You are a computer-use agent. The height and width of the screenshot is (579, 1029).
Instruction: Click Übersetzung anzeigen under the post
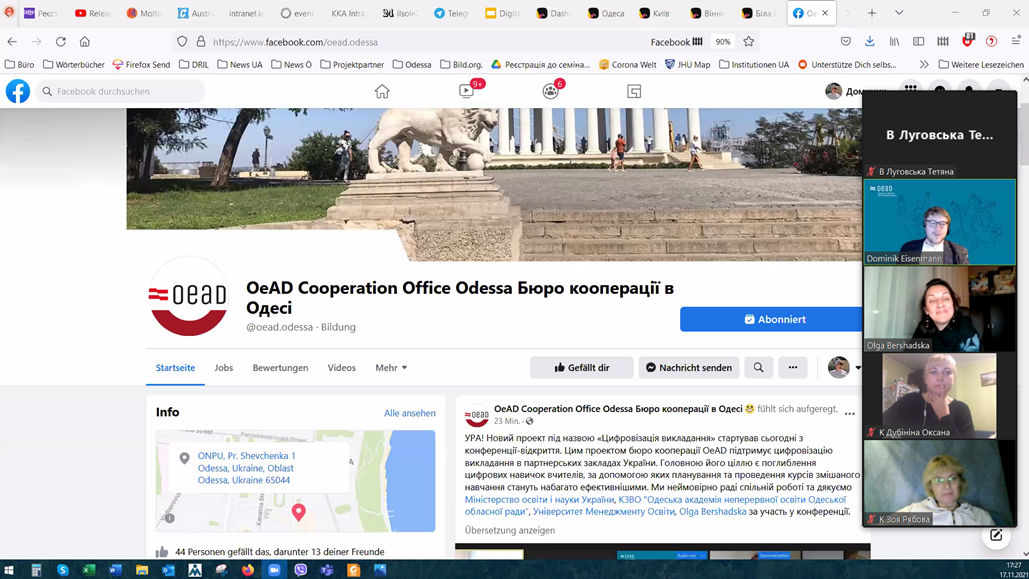510,530
